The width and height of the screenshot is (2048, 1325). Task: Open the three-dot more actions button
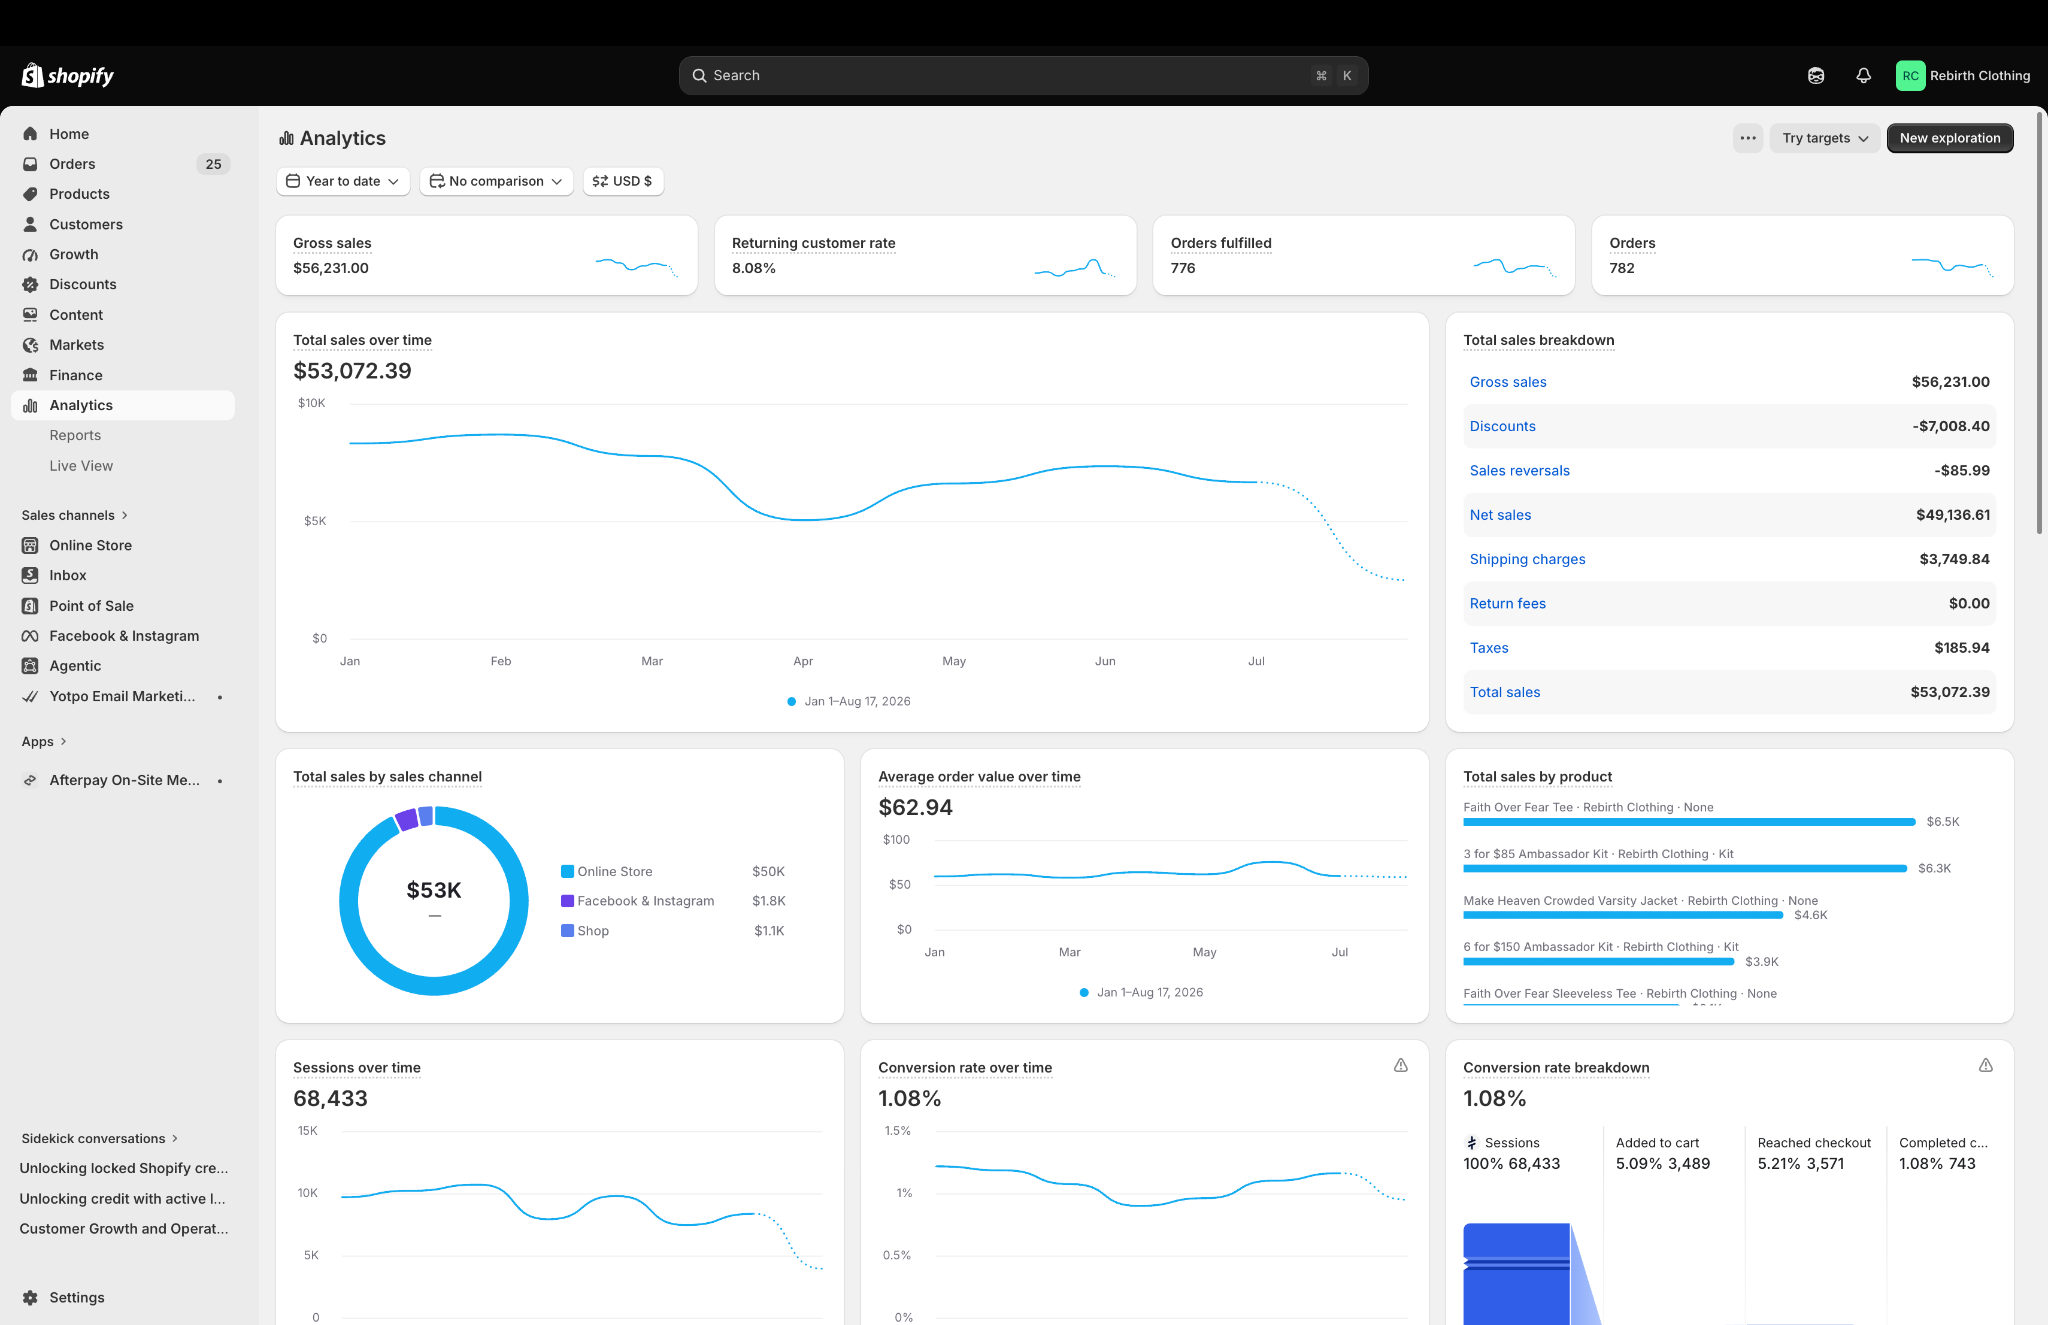[x=1748, y=138]
